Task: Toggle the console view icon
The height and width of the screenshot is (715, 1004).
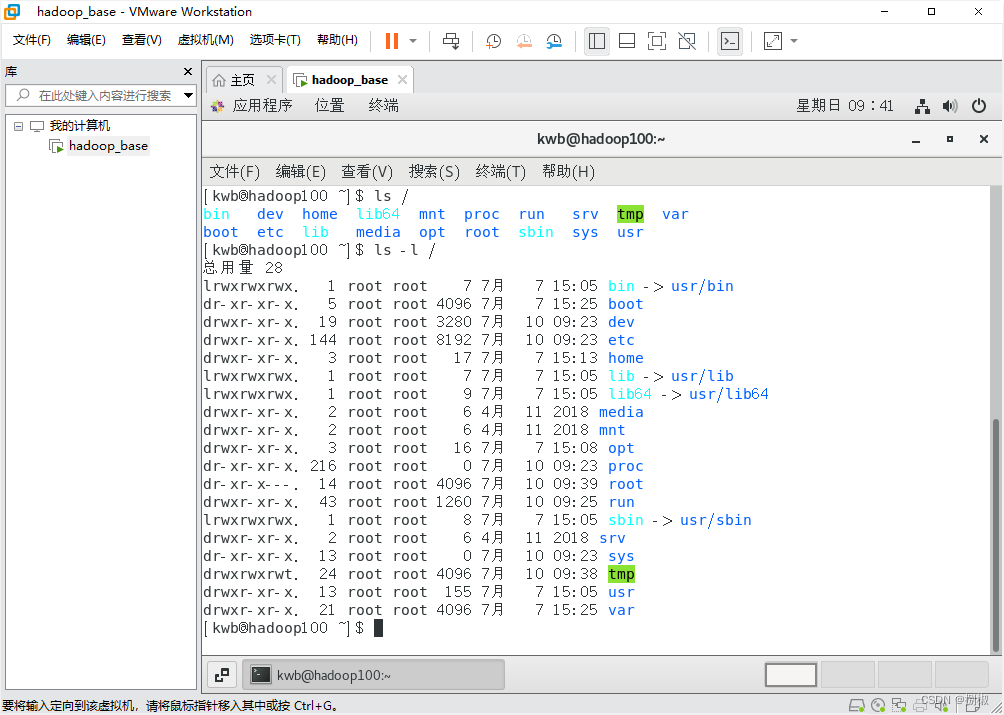Action: (730, 41)
